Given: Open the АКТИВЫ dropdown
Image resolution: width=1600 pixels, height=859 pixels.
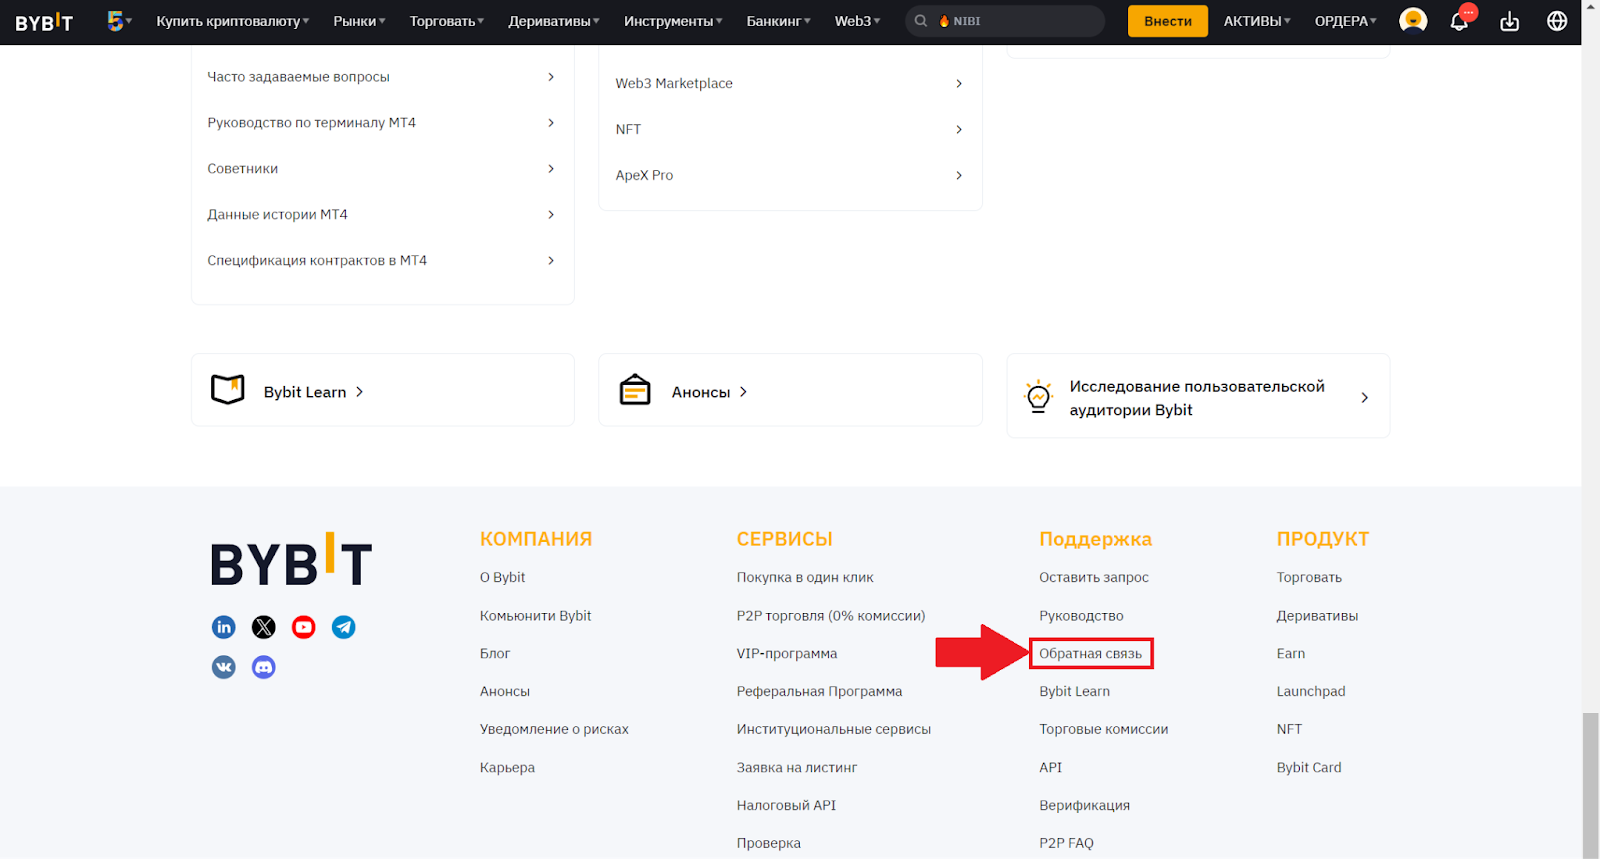Looking at the screenshot, I should (1257, 21).
